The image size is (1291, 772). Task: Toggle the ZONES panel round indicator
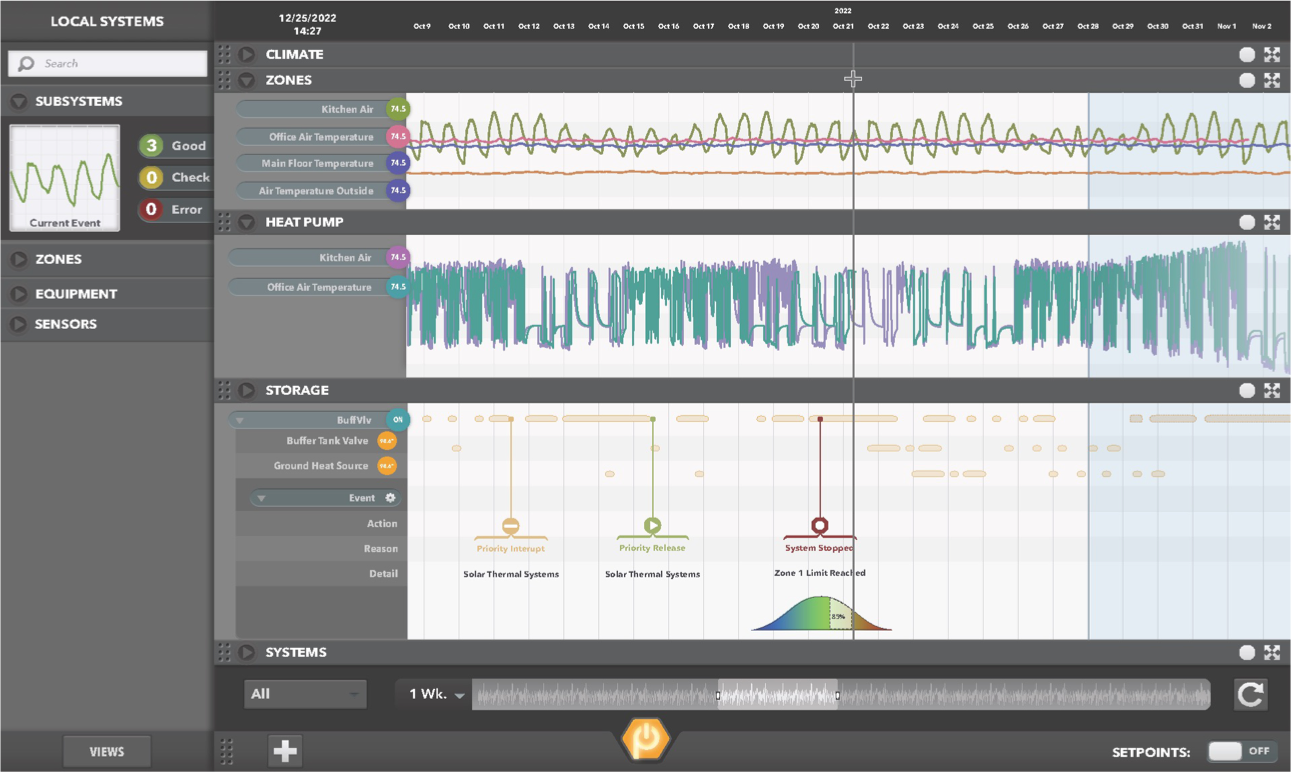[x=1247, y=80]
